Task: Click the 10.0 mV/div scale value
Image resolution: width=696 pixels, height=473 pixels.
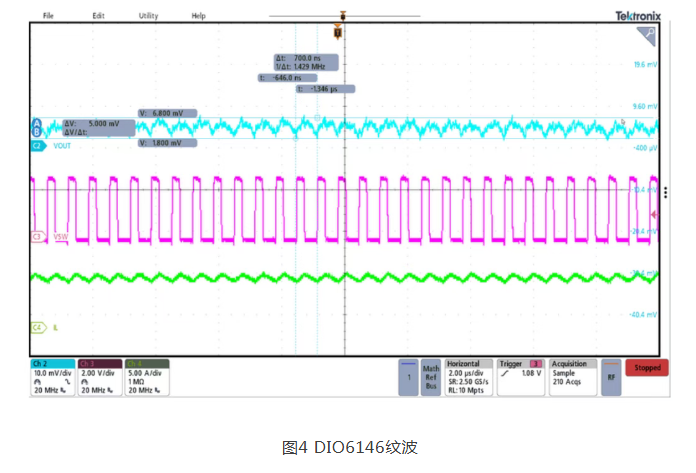Action: (x=52, y=374)
